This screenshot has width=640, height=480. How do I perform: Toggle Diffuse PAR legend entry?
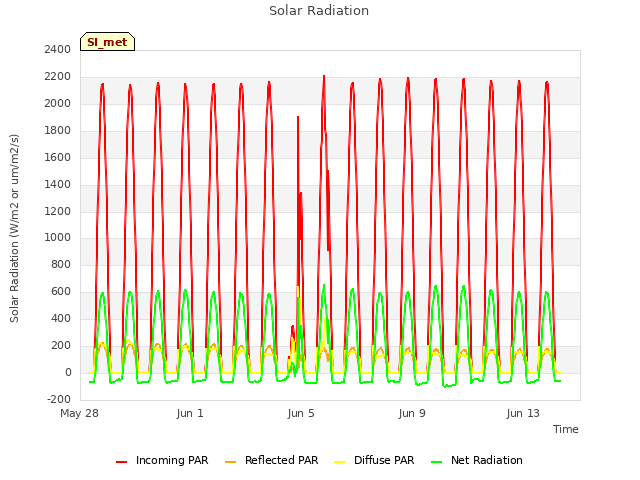coord(374,460)
